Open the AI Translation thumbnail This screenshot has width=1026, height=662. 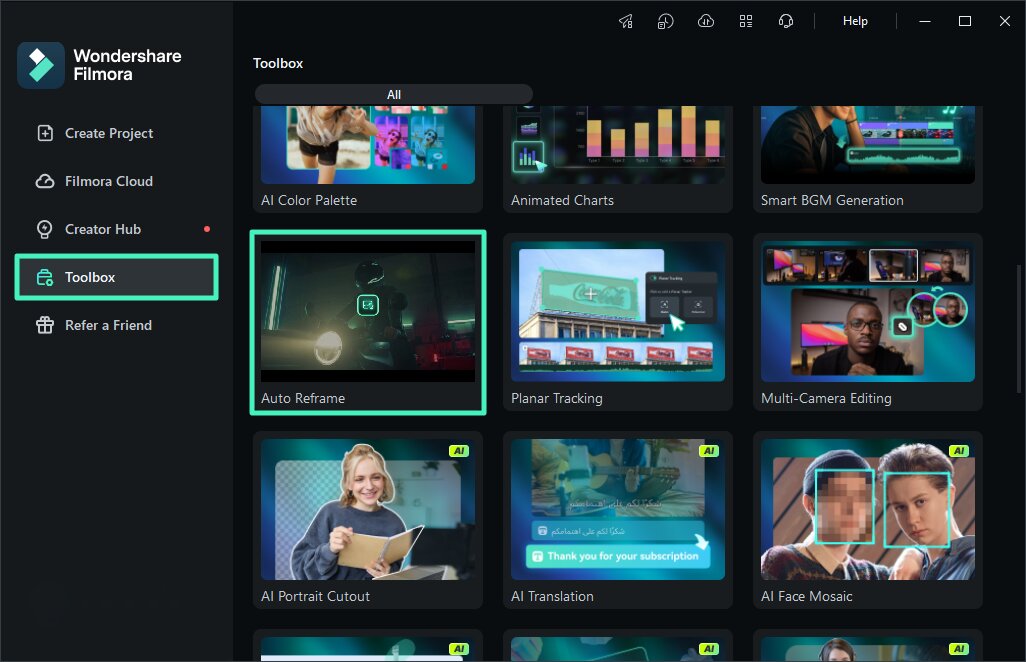tap(618, 510)
